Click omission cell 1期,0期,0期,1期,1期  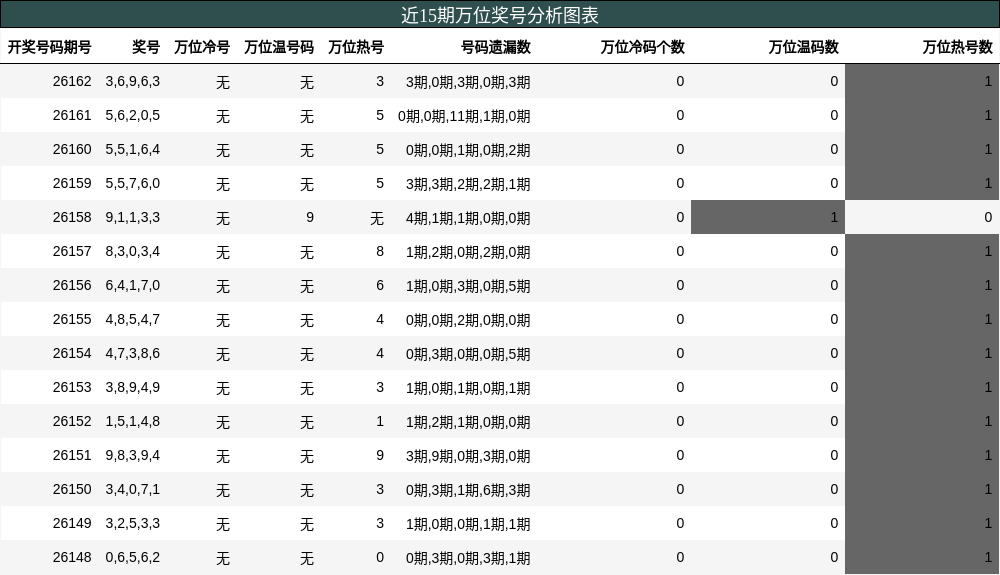468,524
